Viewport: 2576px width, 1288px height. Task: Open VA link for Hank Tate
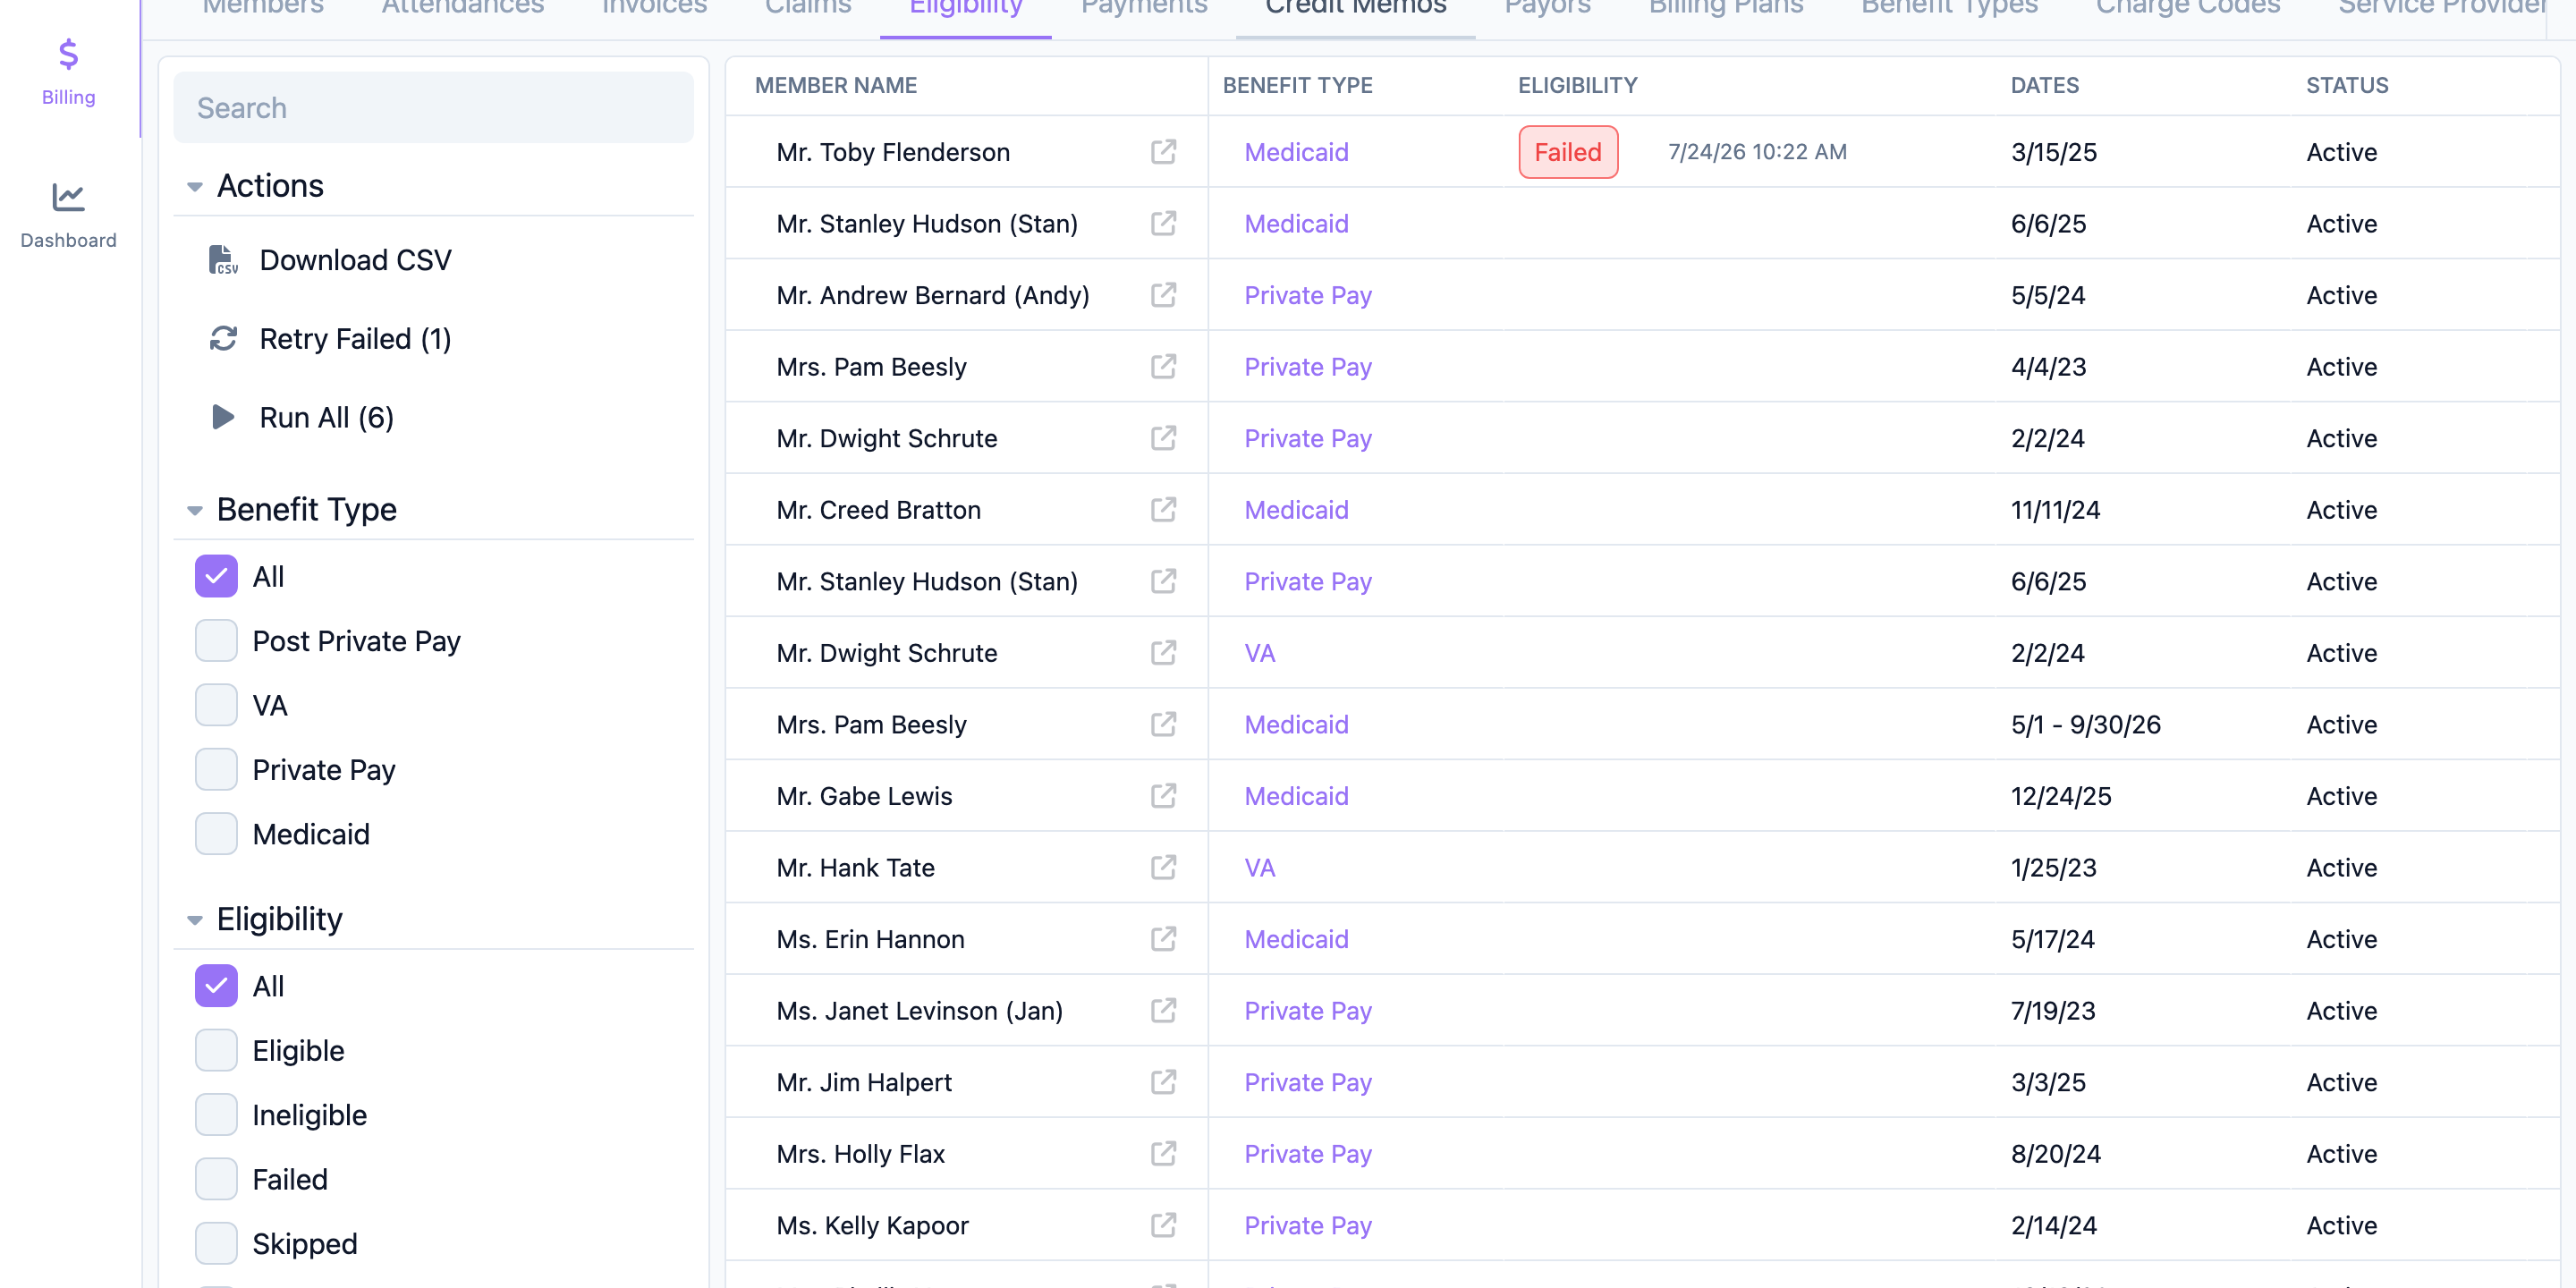pos(1259,867)
